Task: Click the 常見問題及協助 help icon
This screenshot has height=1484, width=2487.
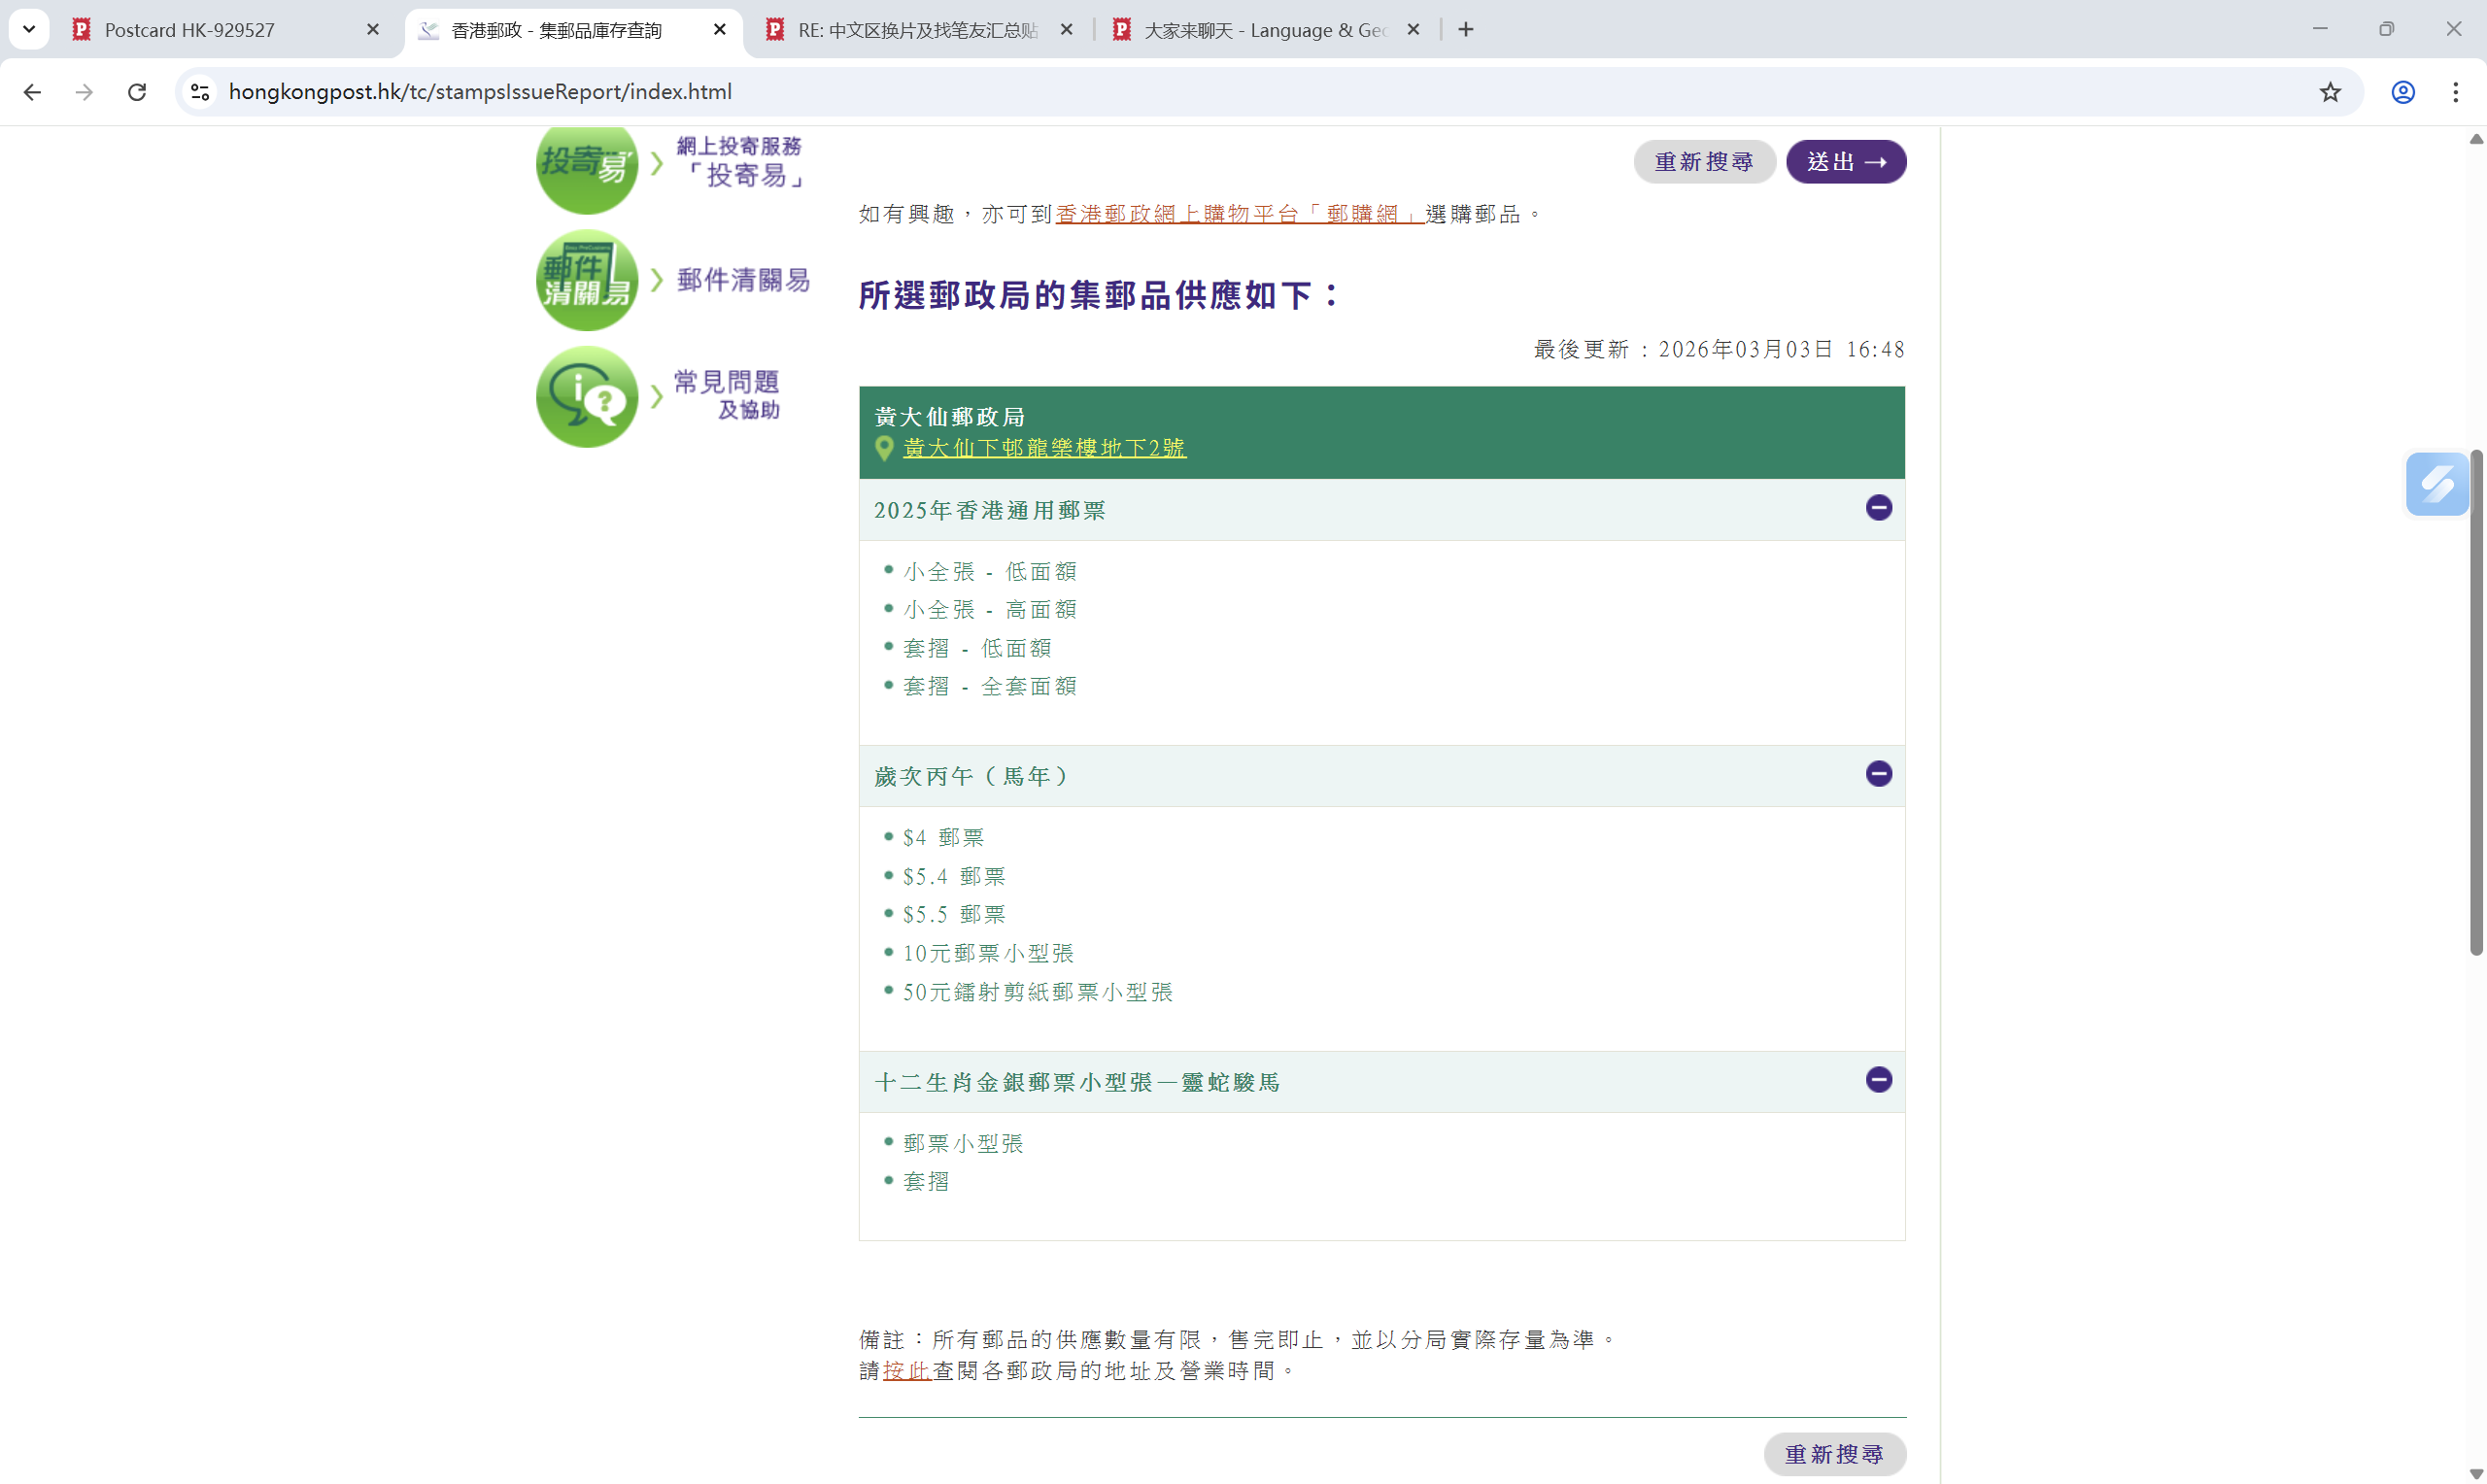Action: pyautogui.click(x=587, y=397)
